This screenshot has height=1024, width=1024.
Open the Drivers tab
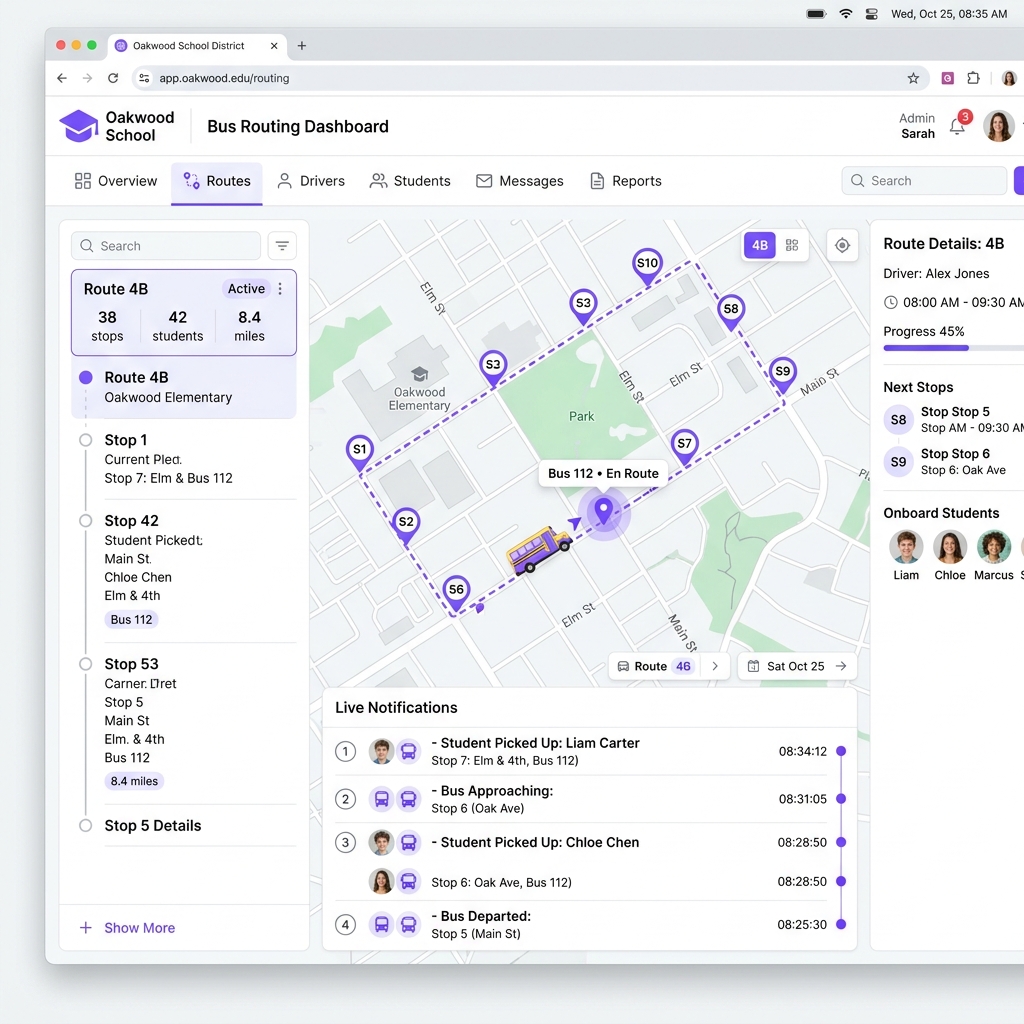311,181
